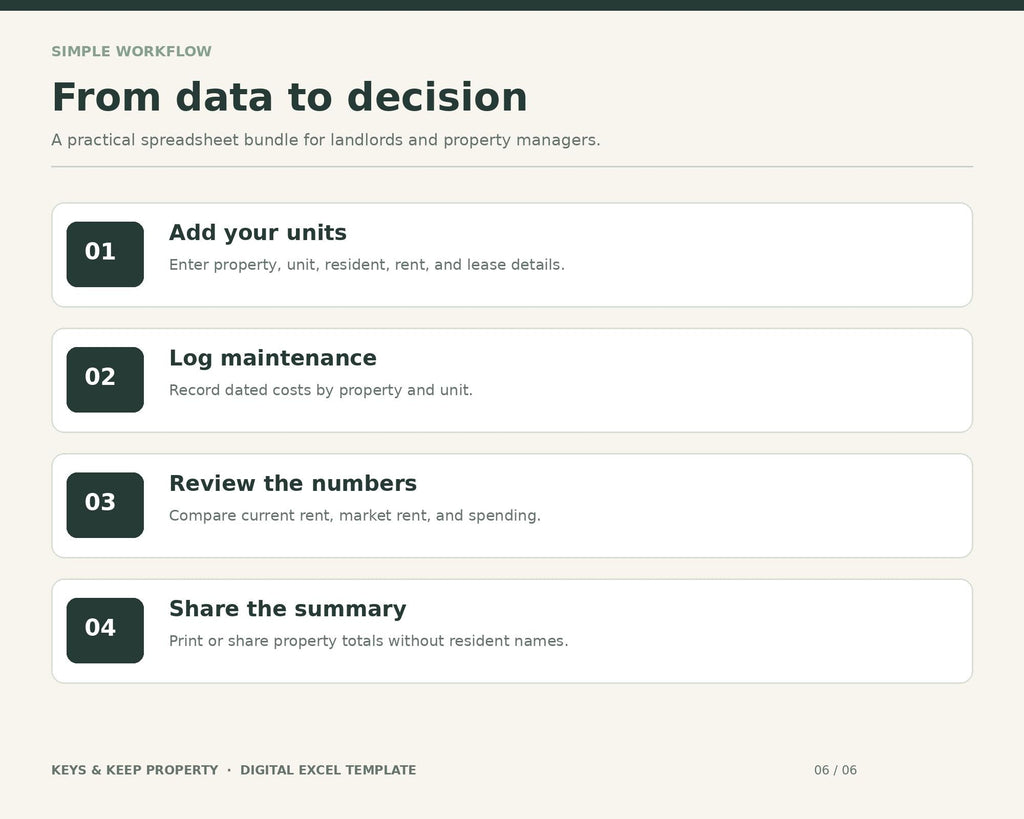Viewport: 1024px width, 819px height.
Task: Click the 04 step number badge
Action: point(105,630)
